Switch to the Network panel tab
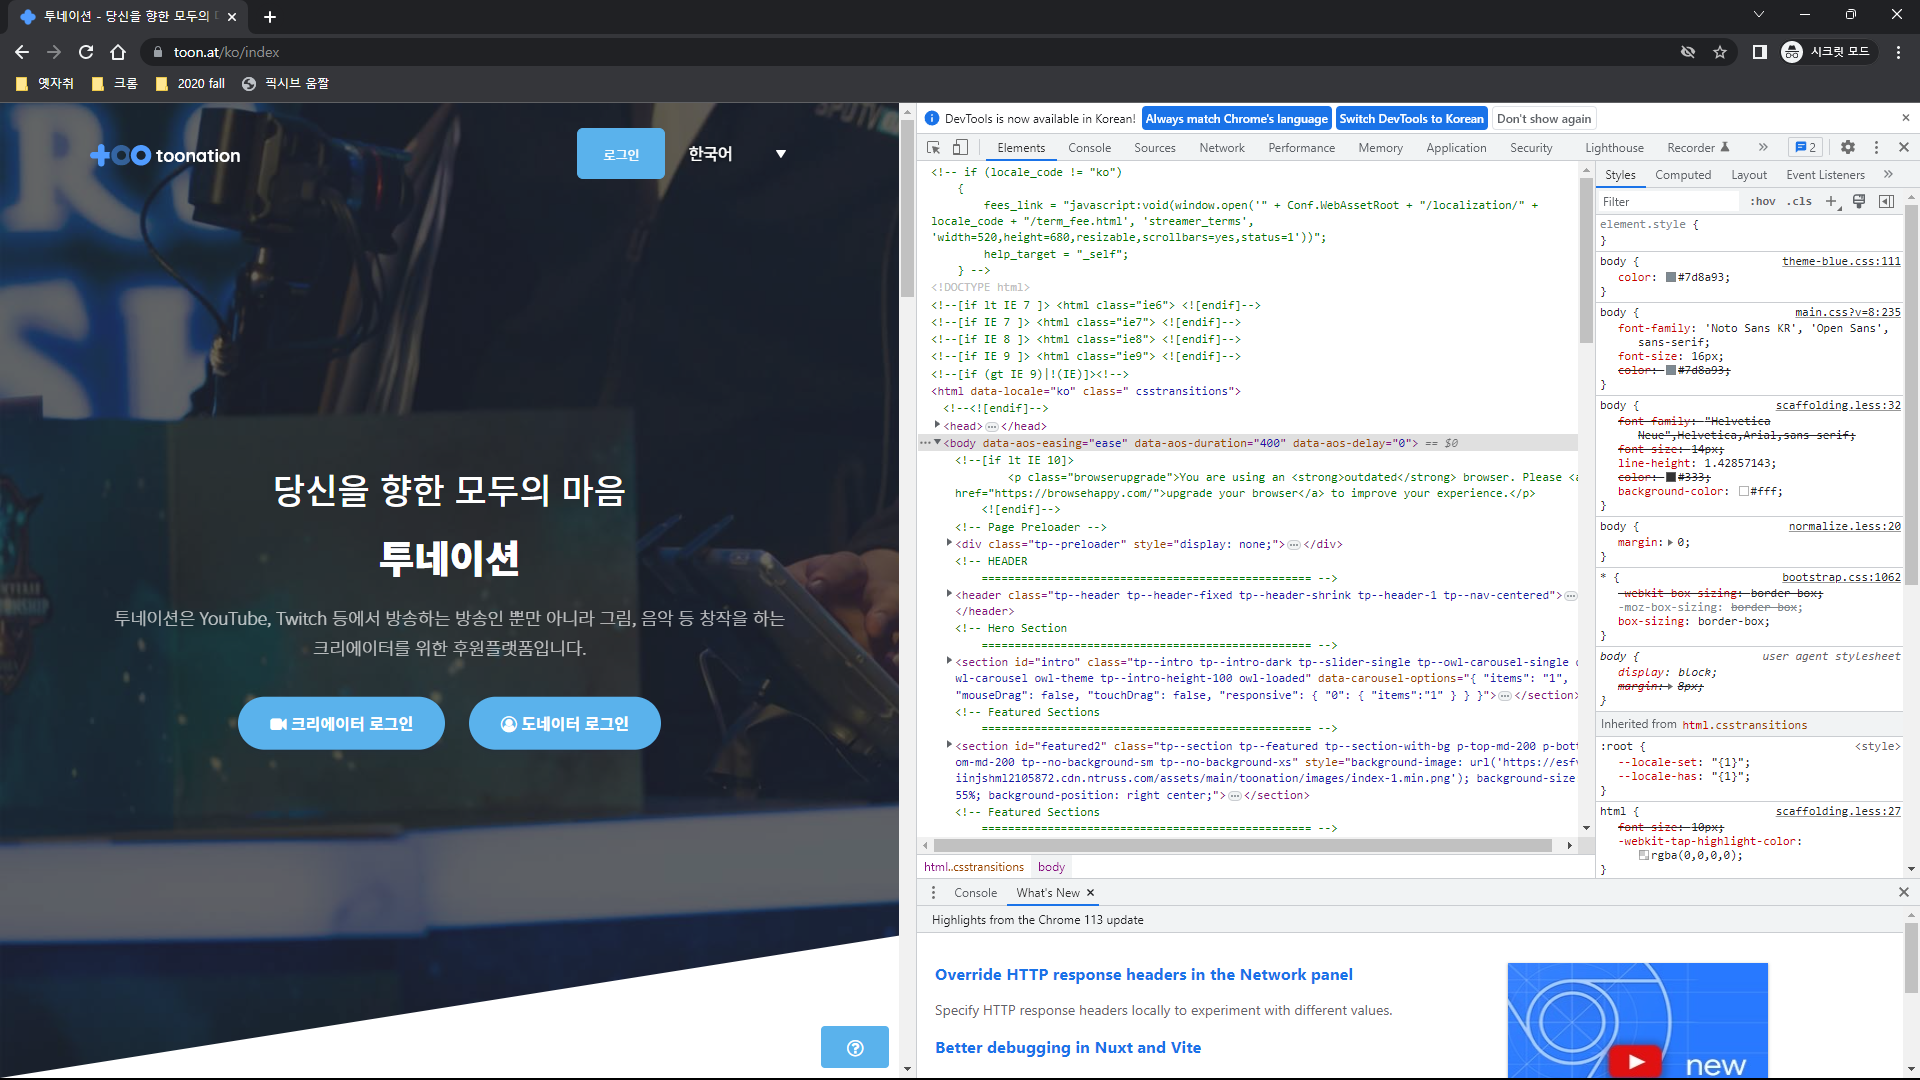1920x1080 pixels. 1222,148
